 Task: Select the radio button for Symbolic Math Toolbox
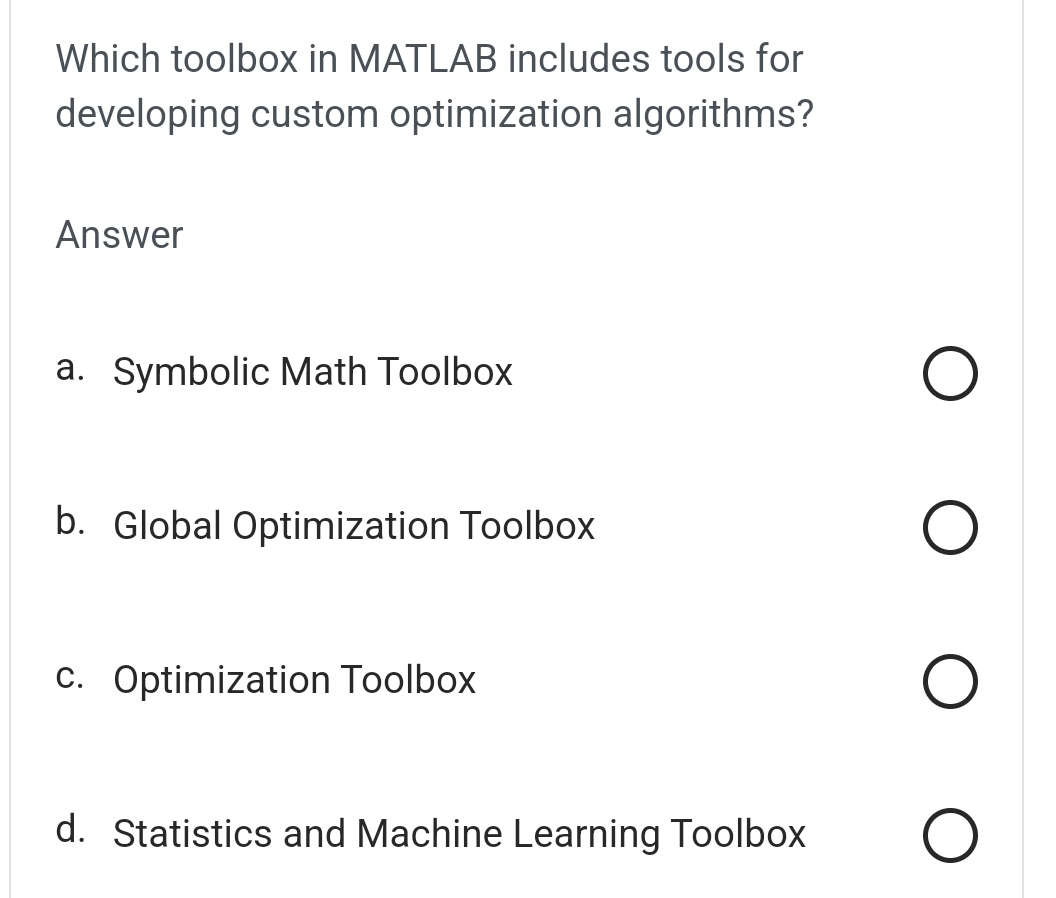click(949, 373)
